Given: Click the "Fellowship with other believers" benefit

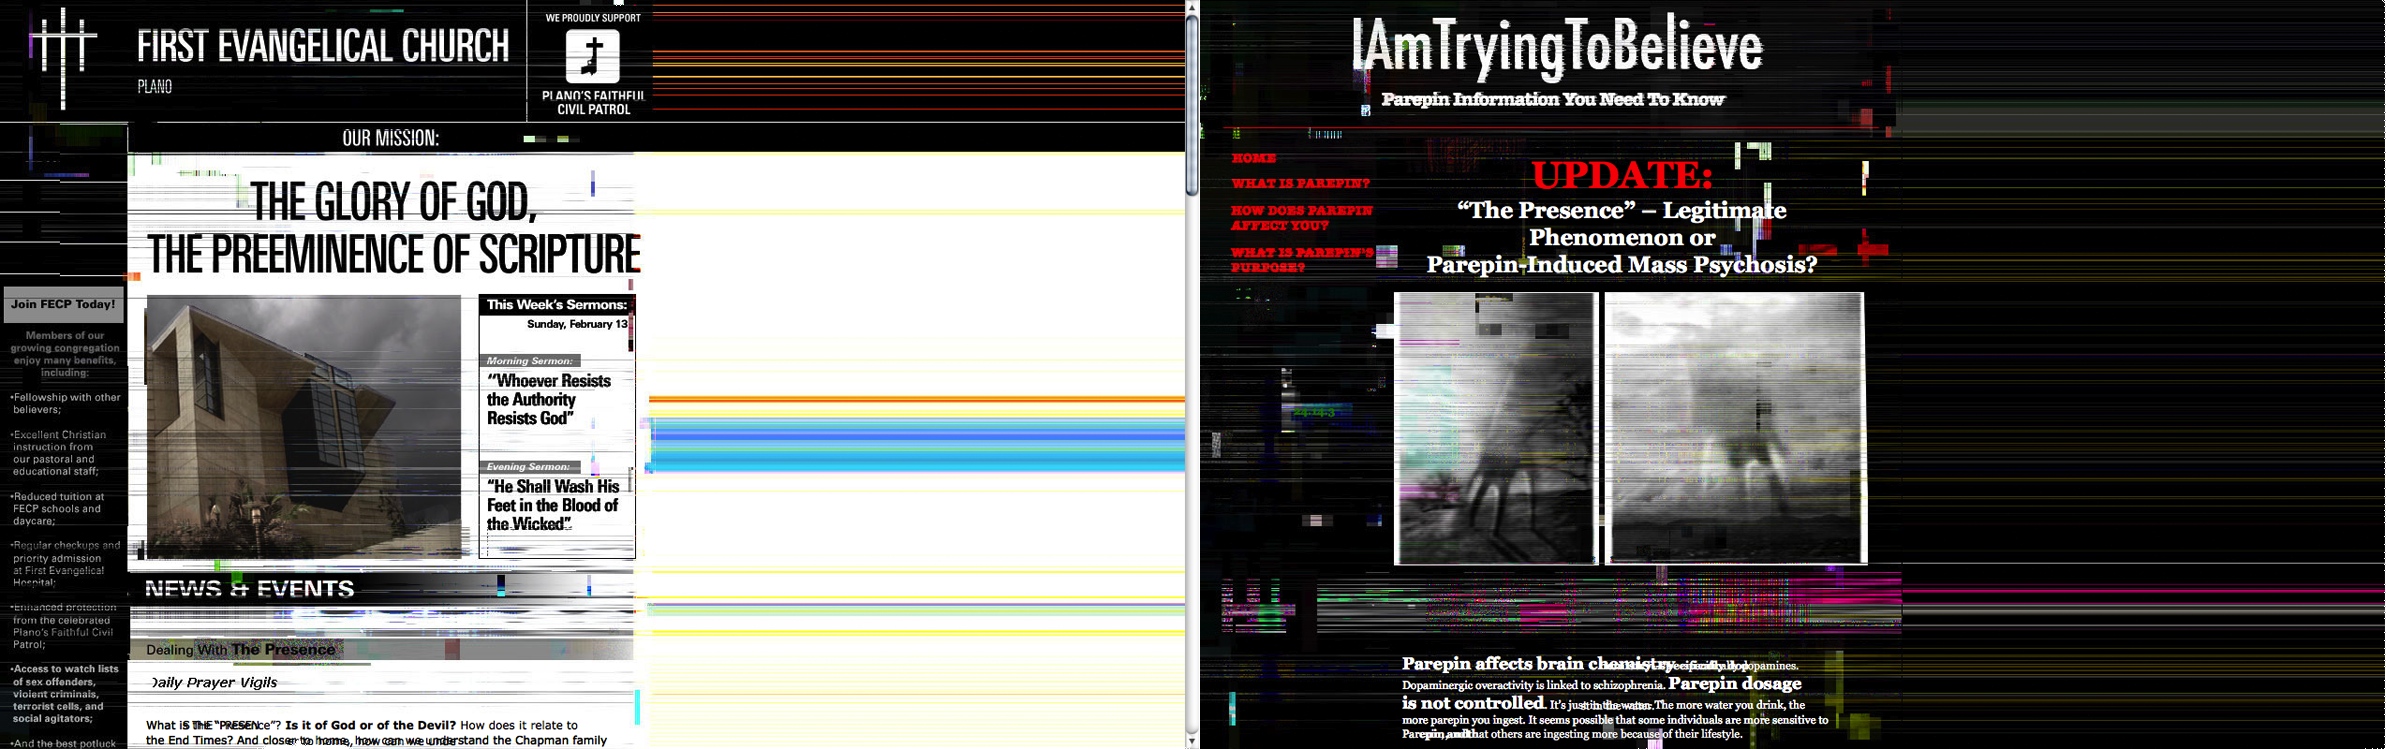Looking at the screenshot, I should point(66,403).
